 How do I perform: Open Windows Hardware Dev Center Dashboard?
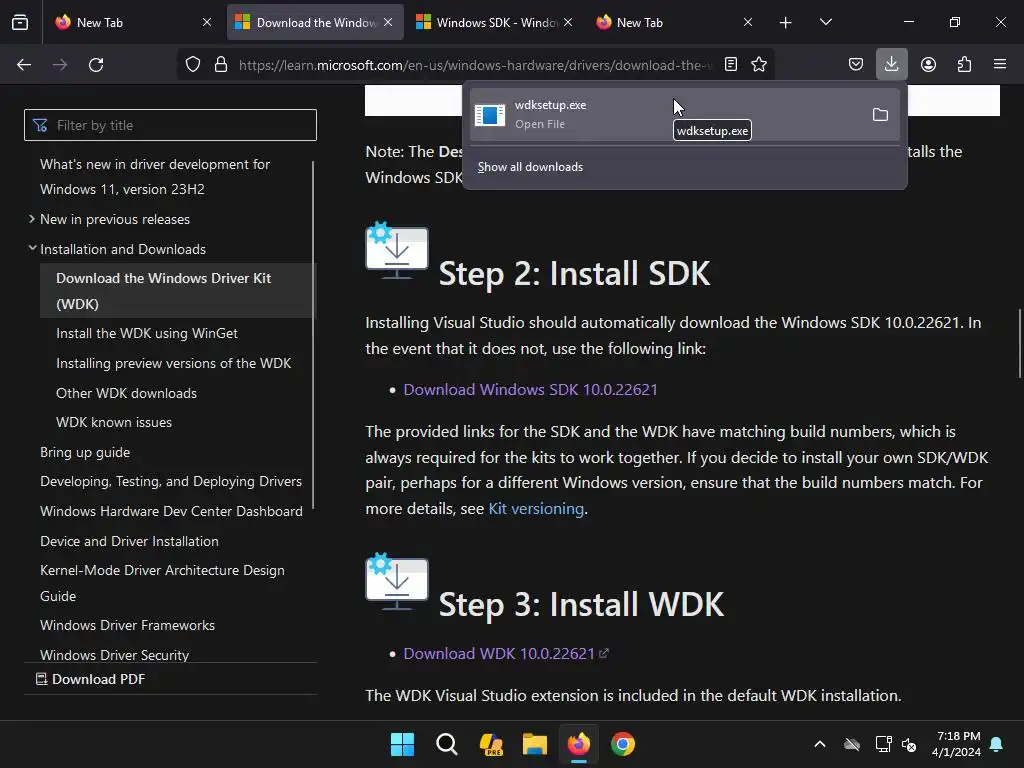171,511
